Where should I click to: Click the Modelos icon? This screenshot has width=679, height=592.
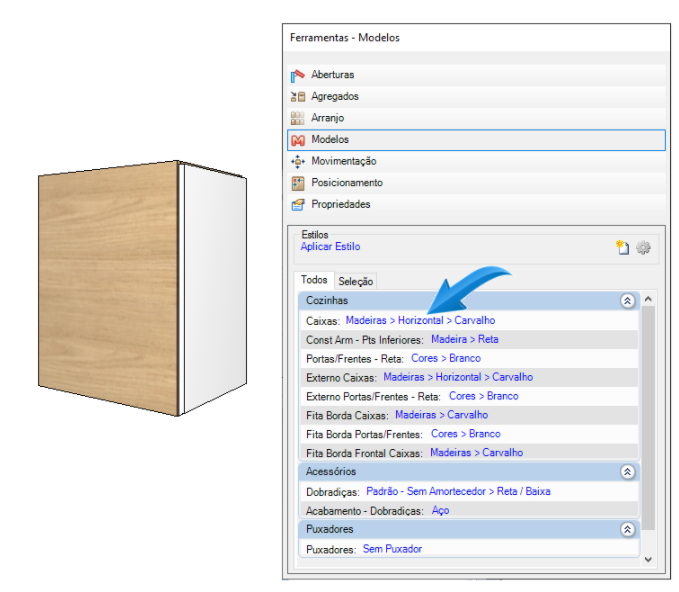click(x=297, y=140)
